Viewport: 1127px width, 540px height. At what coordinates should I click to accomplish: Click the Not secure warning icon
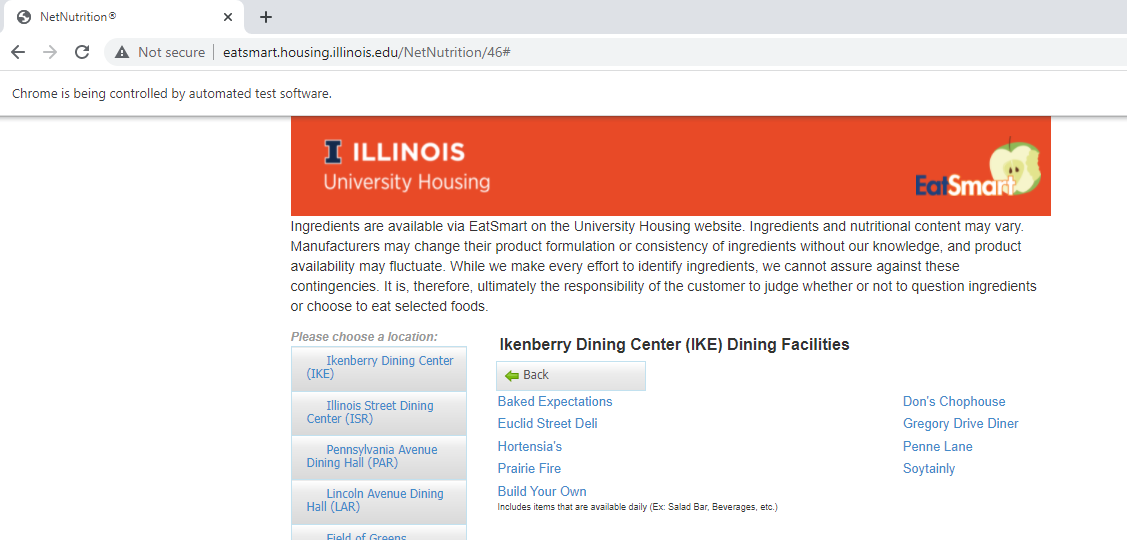point(122,52)
